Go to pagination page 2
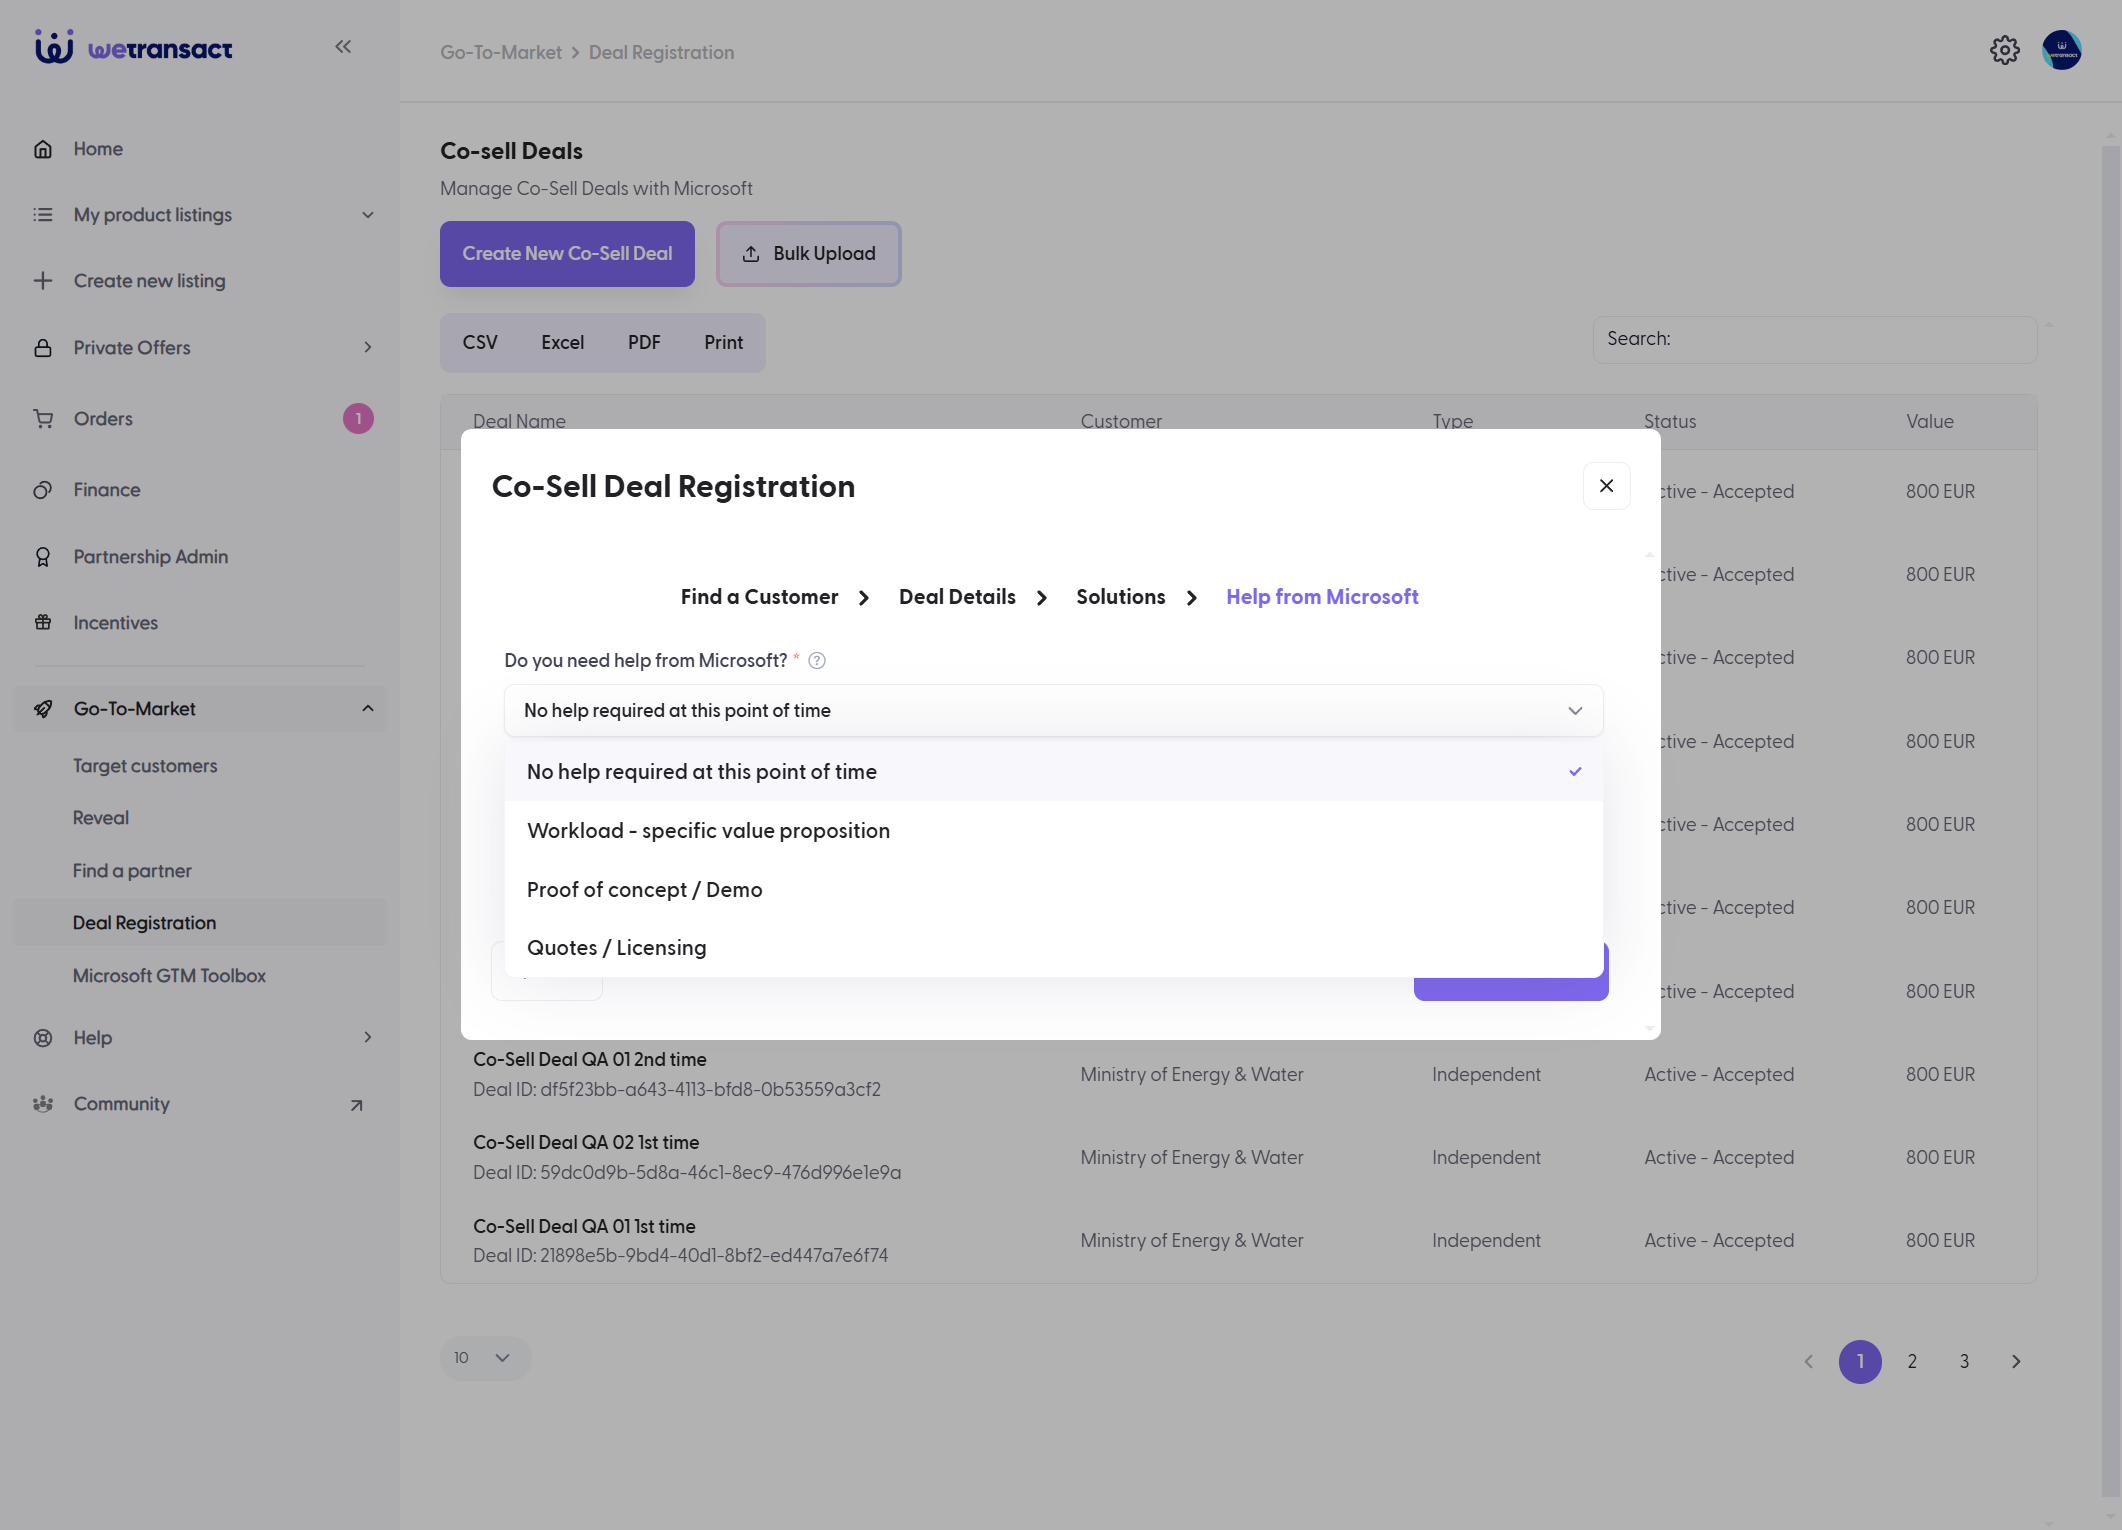Screen dimensions: 2122x1530 pyautogui.click(x=1912, y=1362)
